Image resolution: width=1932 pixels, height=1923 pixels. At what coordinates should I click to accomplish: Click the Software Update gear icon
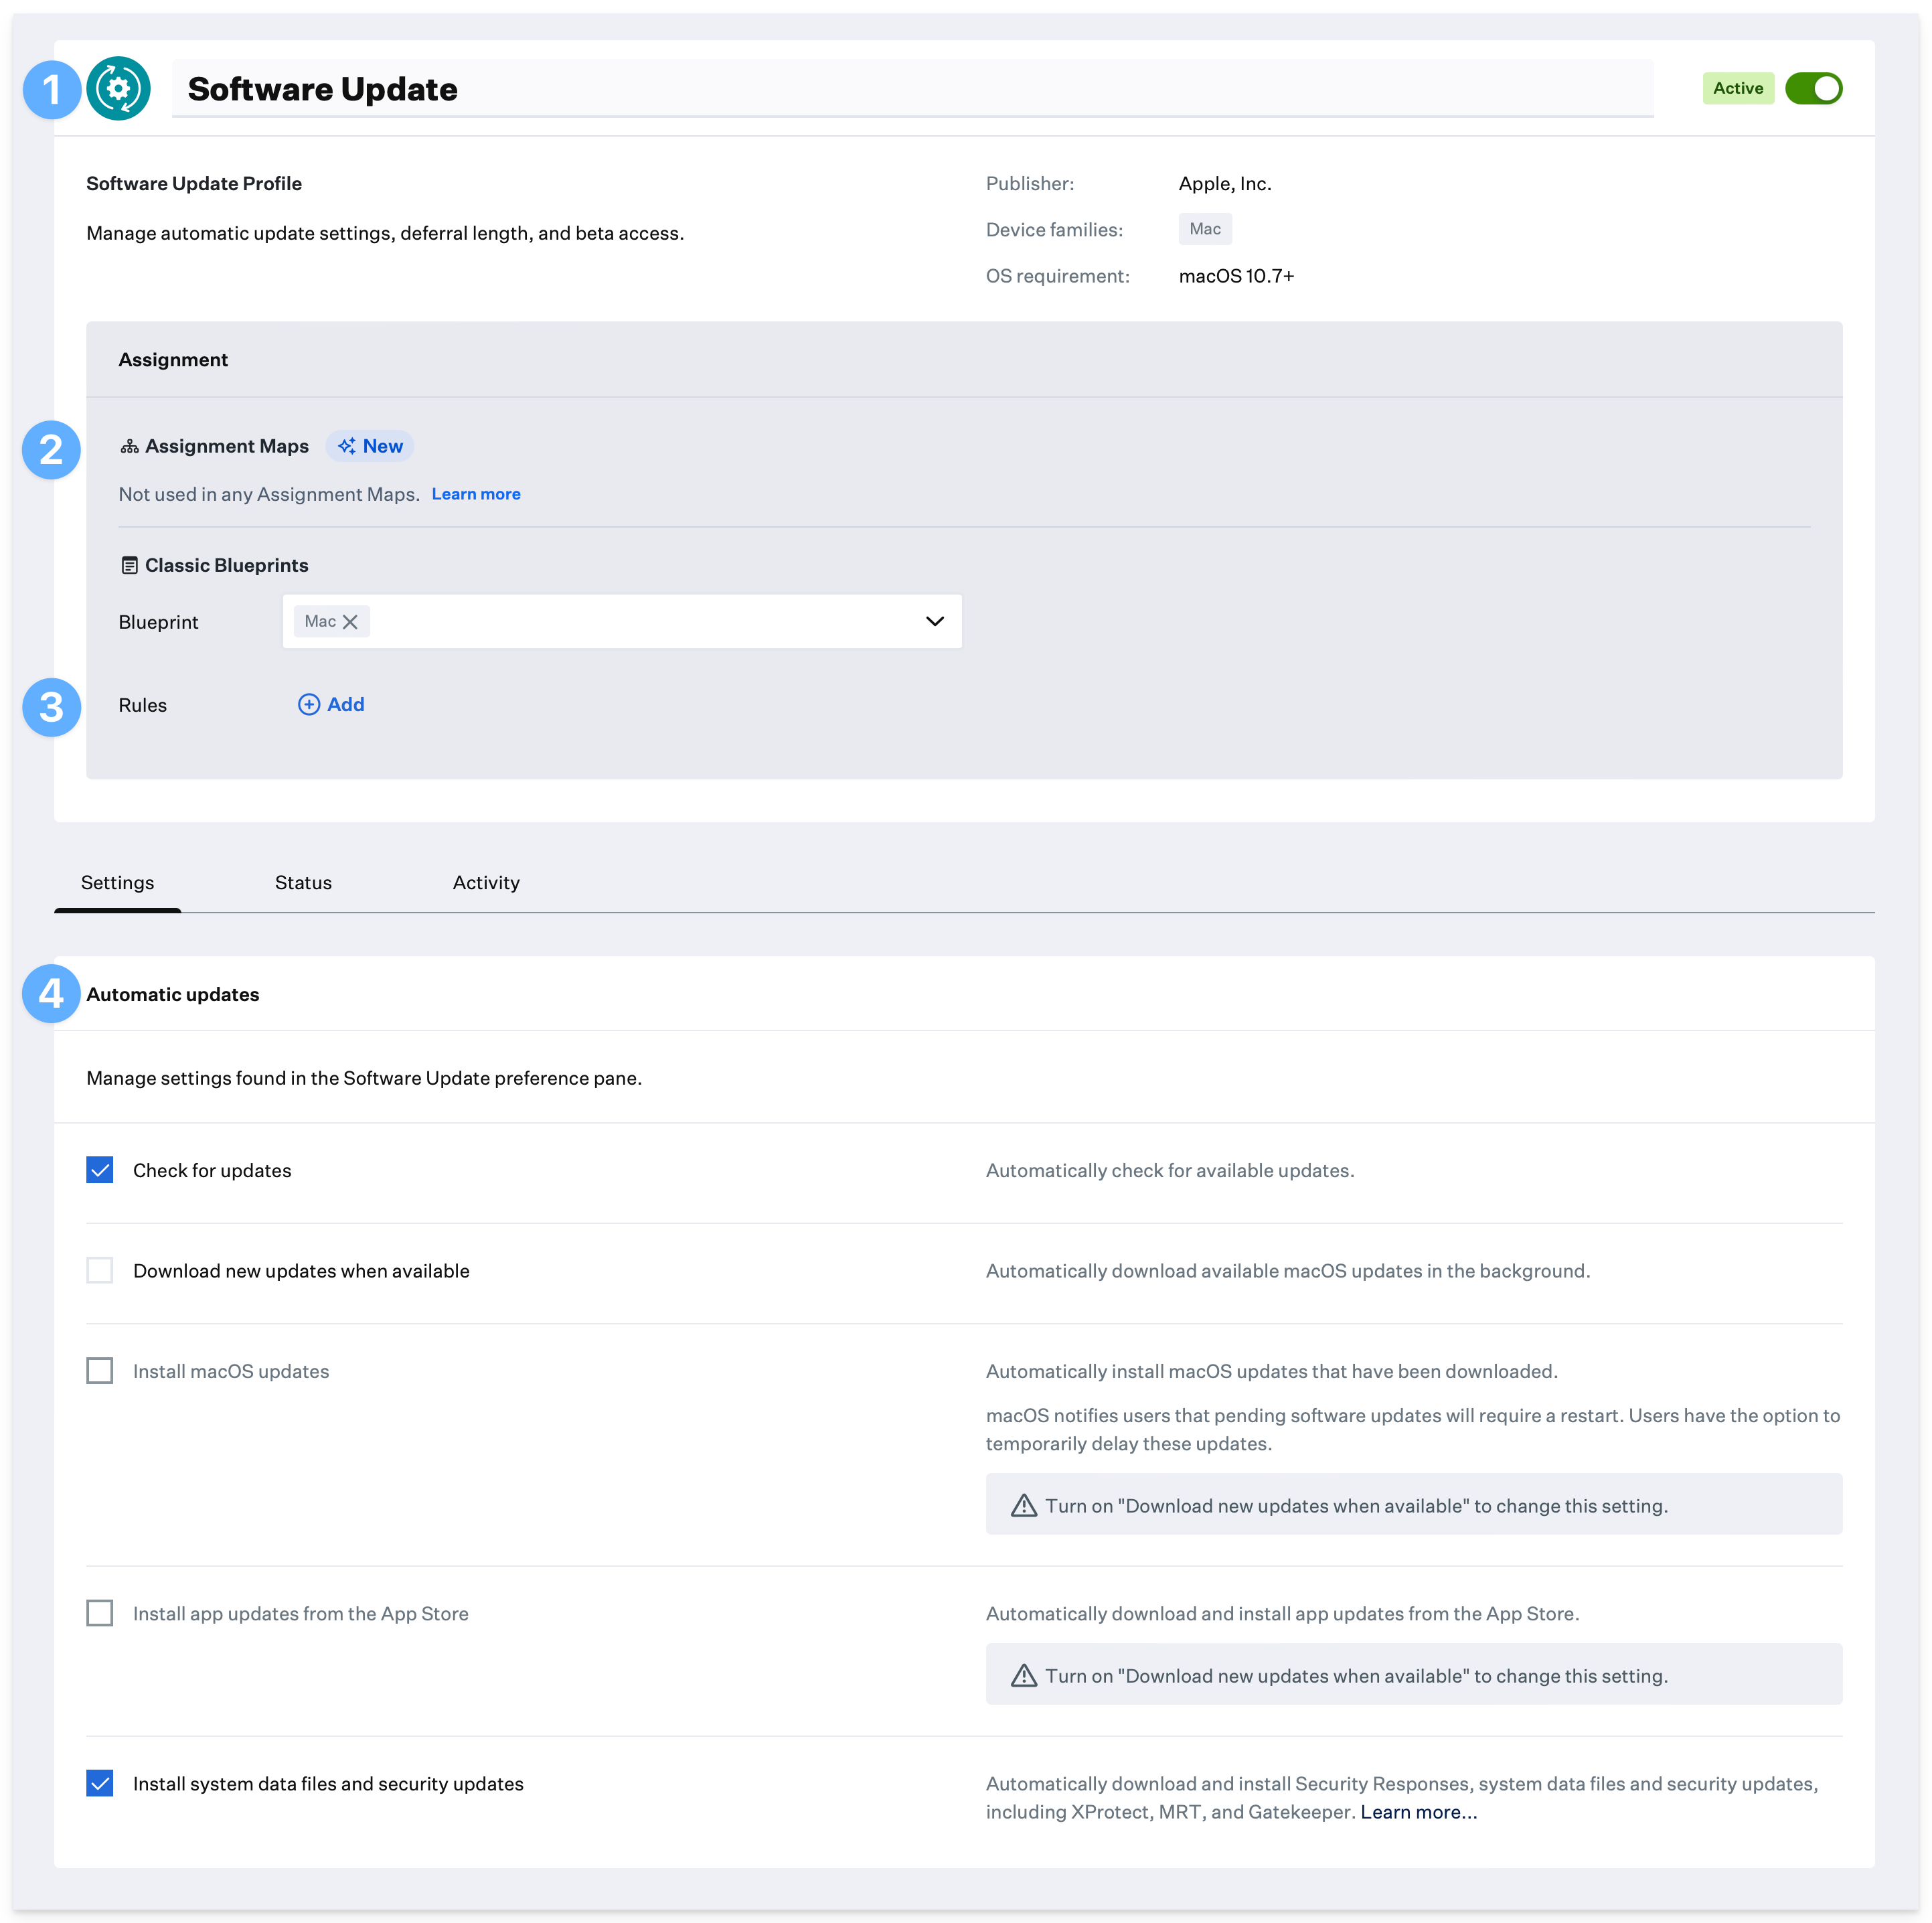(118, 86)
